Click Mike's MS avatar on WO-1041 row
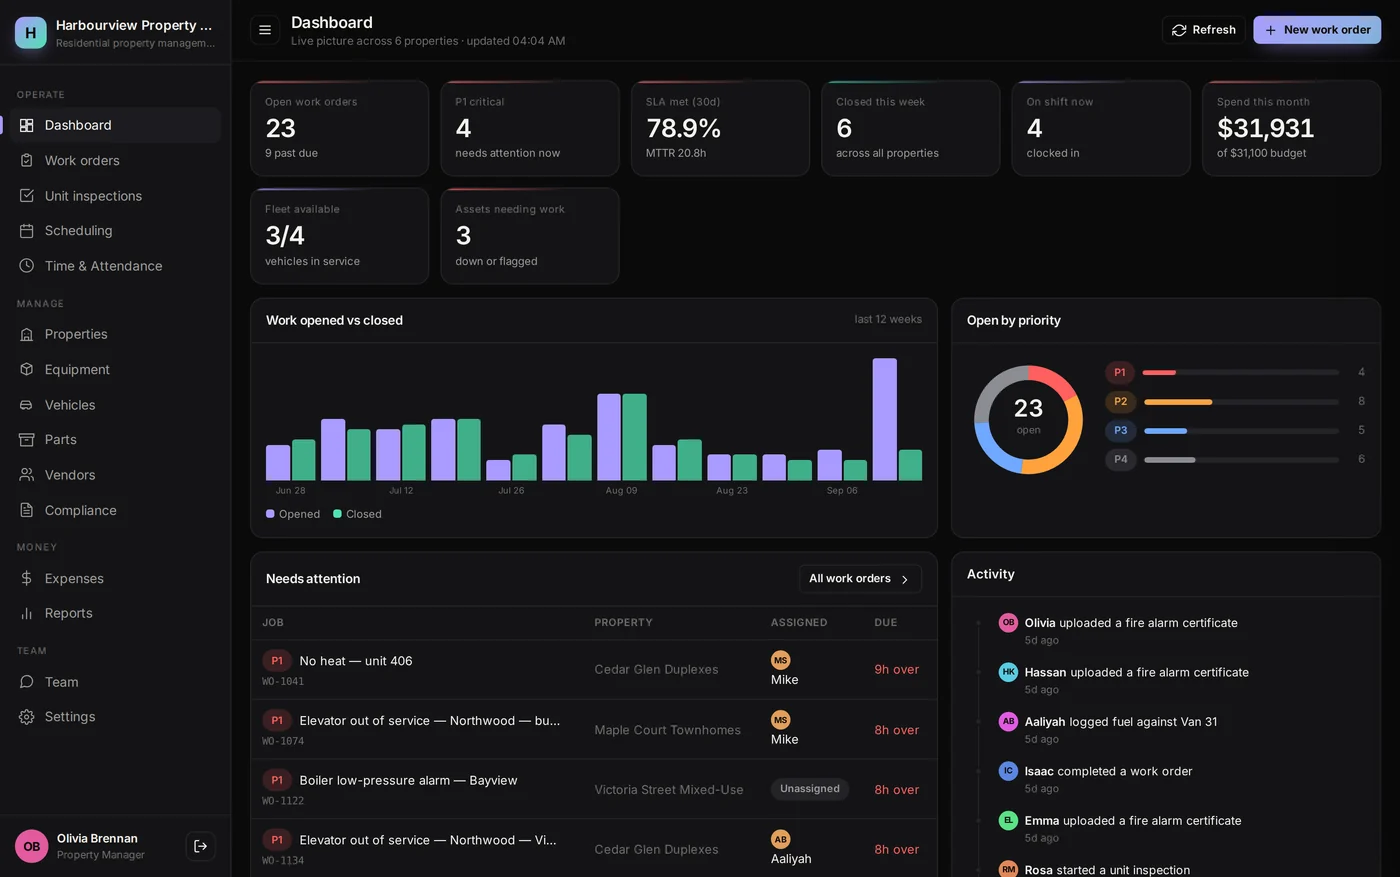The width and height of the screenshot is (1400, 877). click(x=781, y=660)
